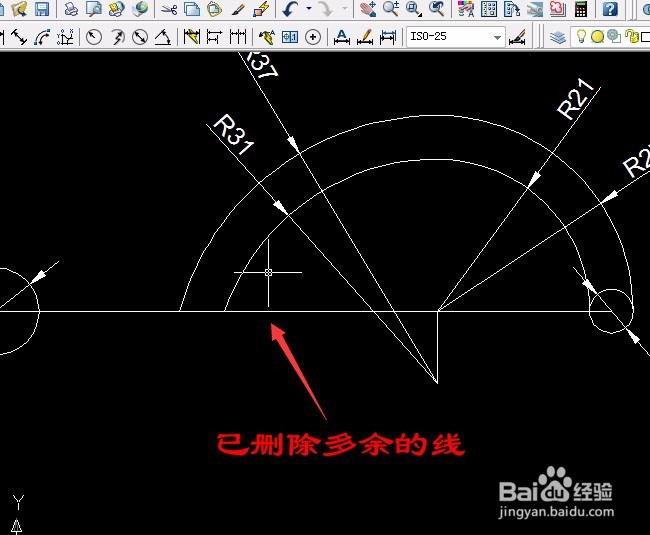This screenshot has height=535, width=650.
Task: Plot the drawing using the printer icon
Action: [71, 8]
